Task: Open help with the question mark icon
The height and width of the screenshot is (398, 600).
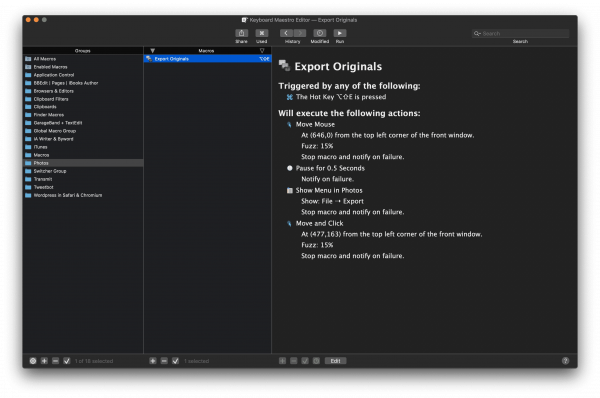Action: click(565, 361)
